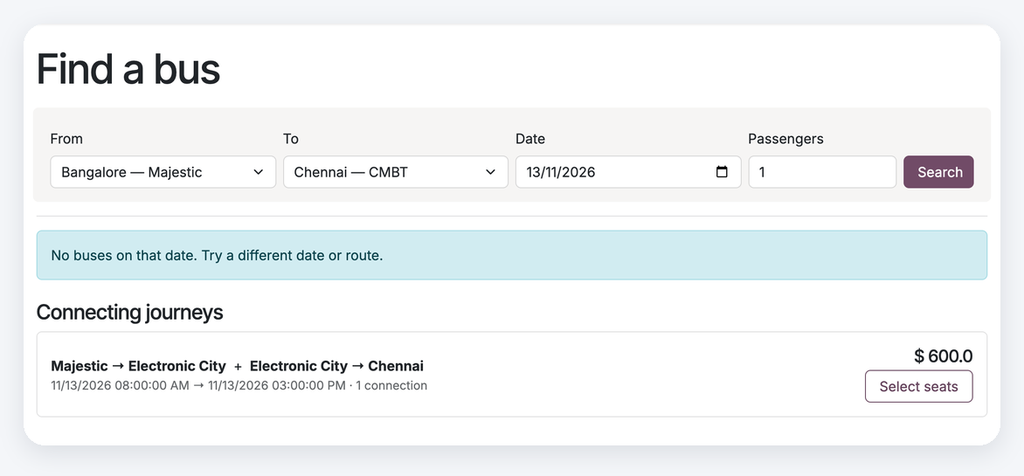
Task: Click the Date label
Action: (530, 138)
